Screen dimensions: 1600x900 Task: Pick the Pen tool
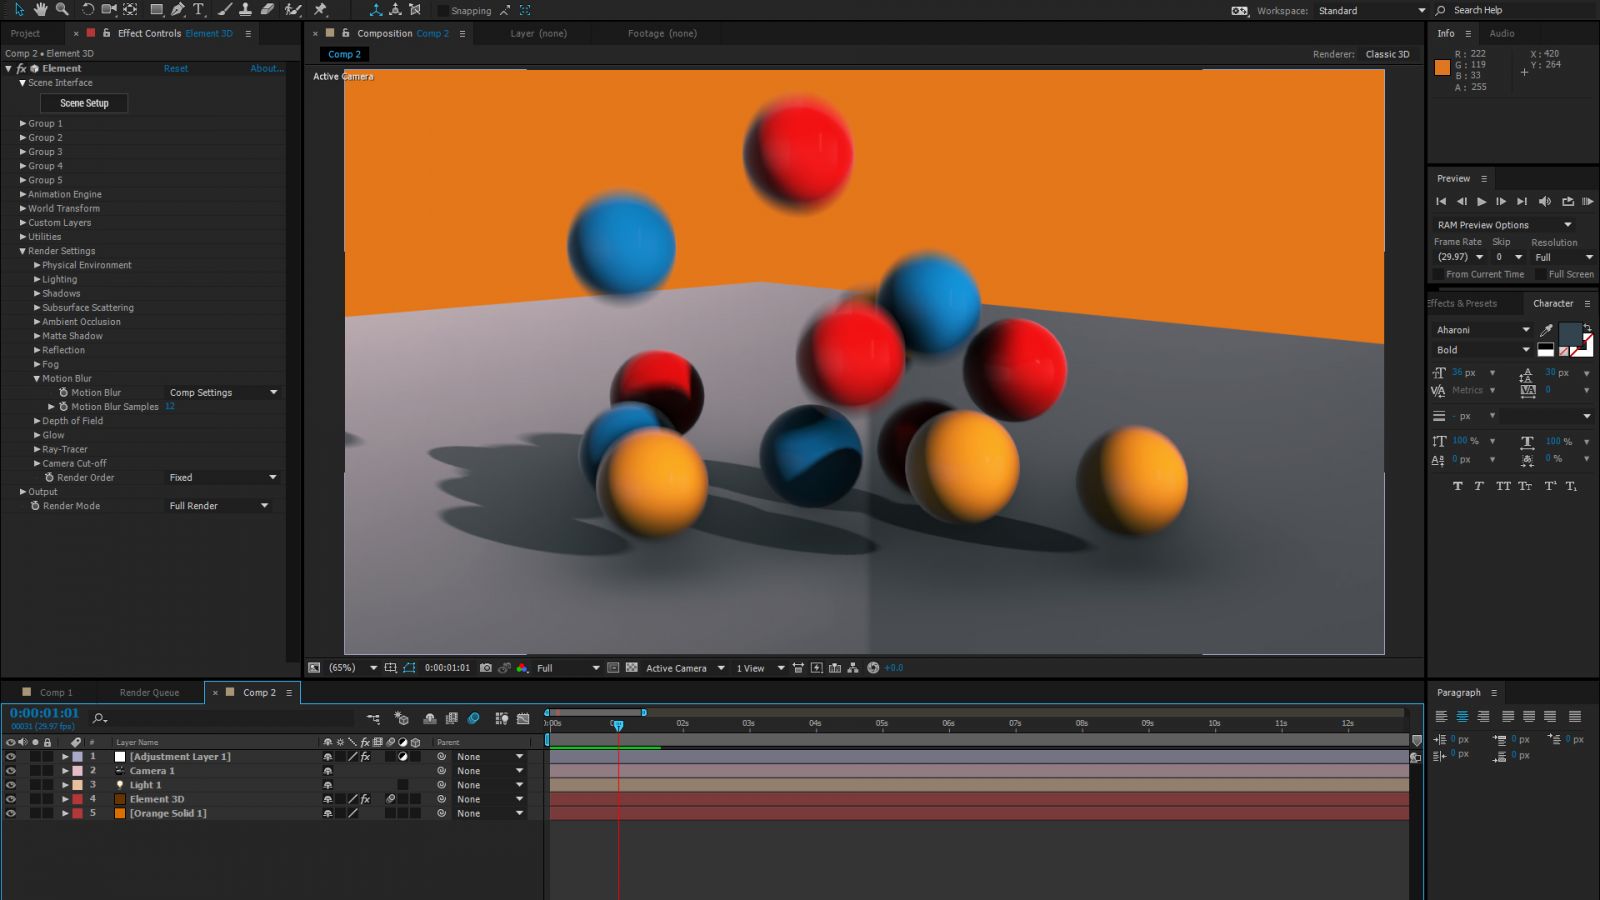pyautogui.click(x=178, y=9)
